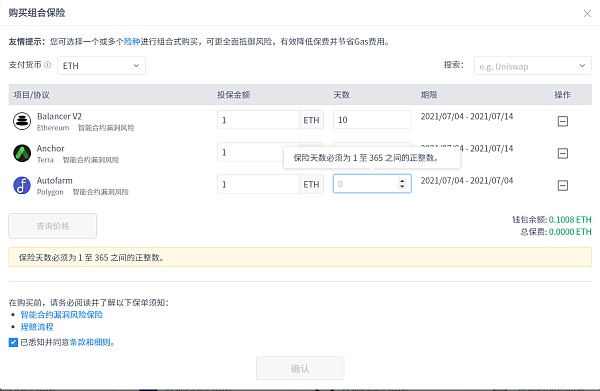The image size is (600, 391).
Task: Toggle the 已悉知并同意 terms checkbox
Action: [13, 342]
